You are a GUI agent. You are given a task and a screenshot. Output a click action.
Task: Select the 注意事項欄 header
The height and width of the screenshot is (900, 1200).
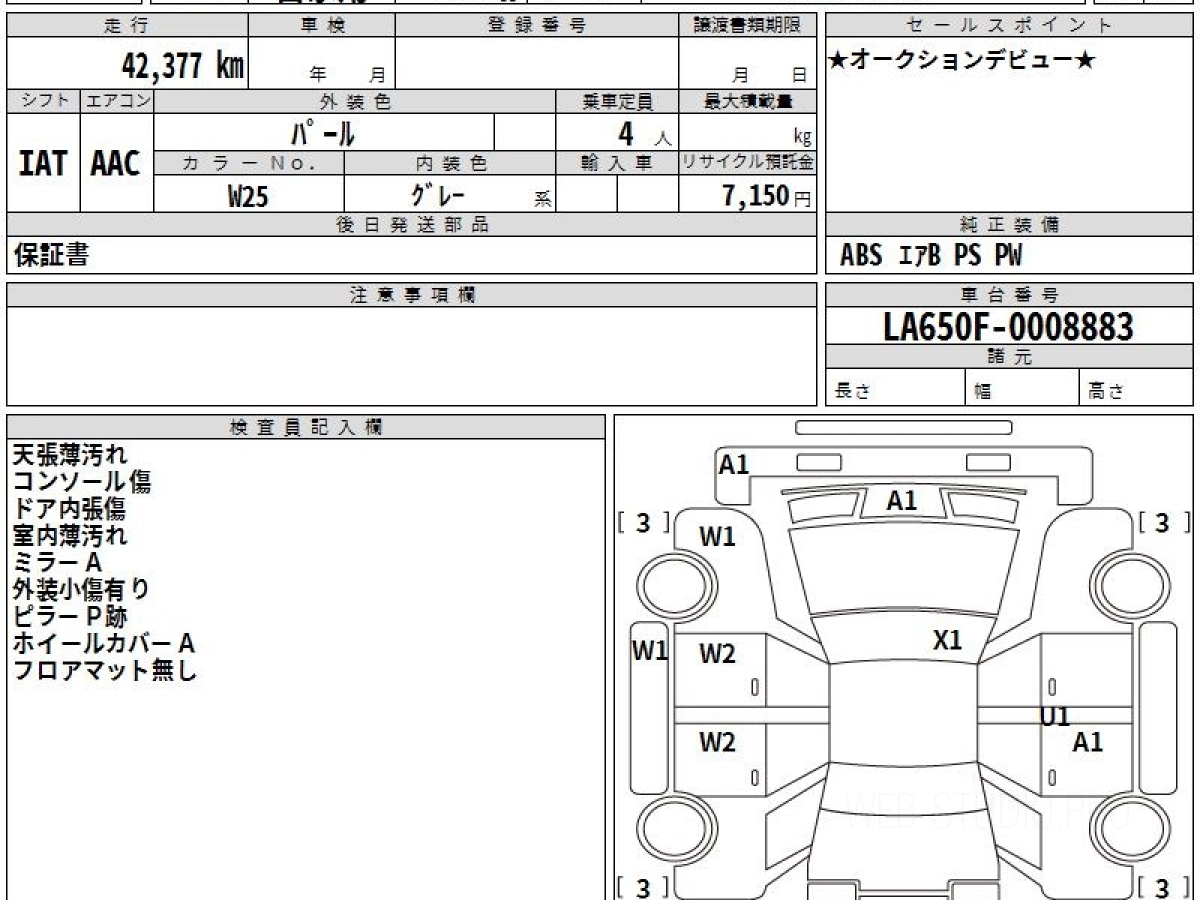coord(411,295)
